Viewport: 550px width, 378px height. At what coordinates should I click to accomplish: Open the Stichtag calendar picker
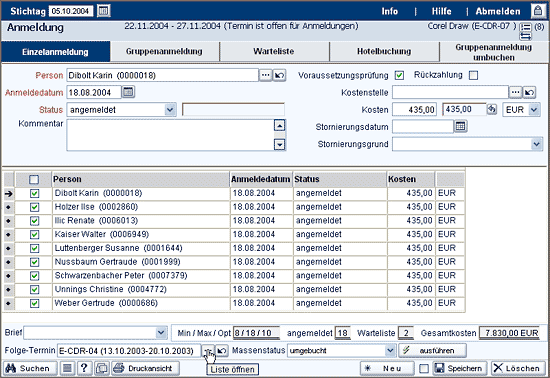(103, 11)
